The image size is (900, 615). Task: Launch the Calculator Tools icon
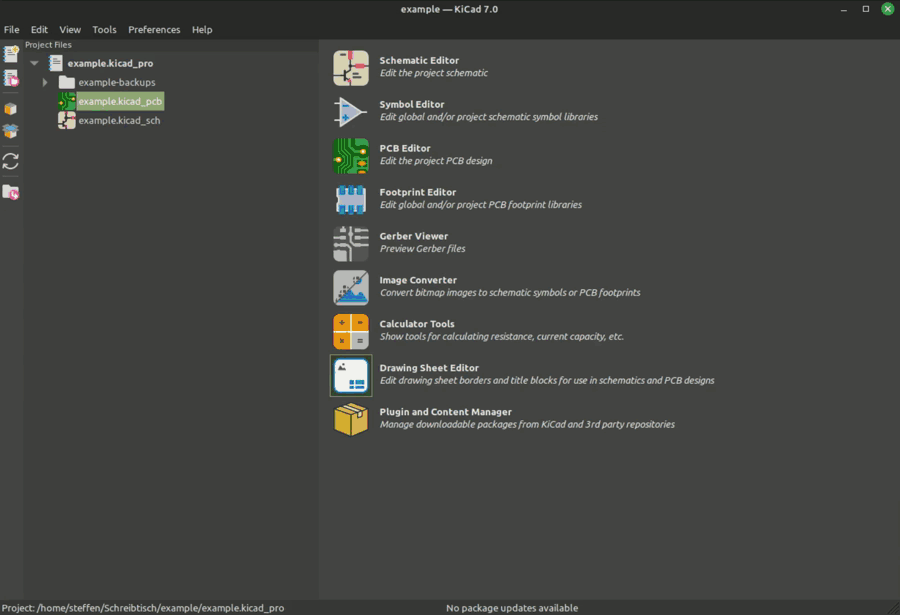click(351, 331)
